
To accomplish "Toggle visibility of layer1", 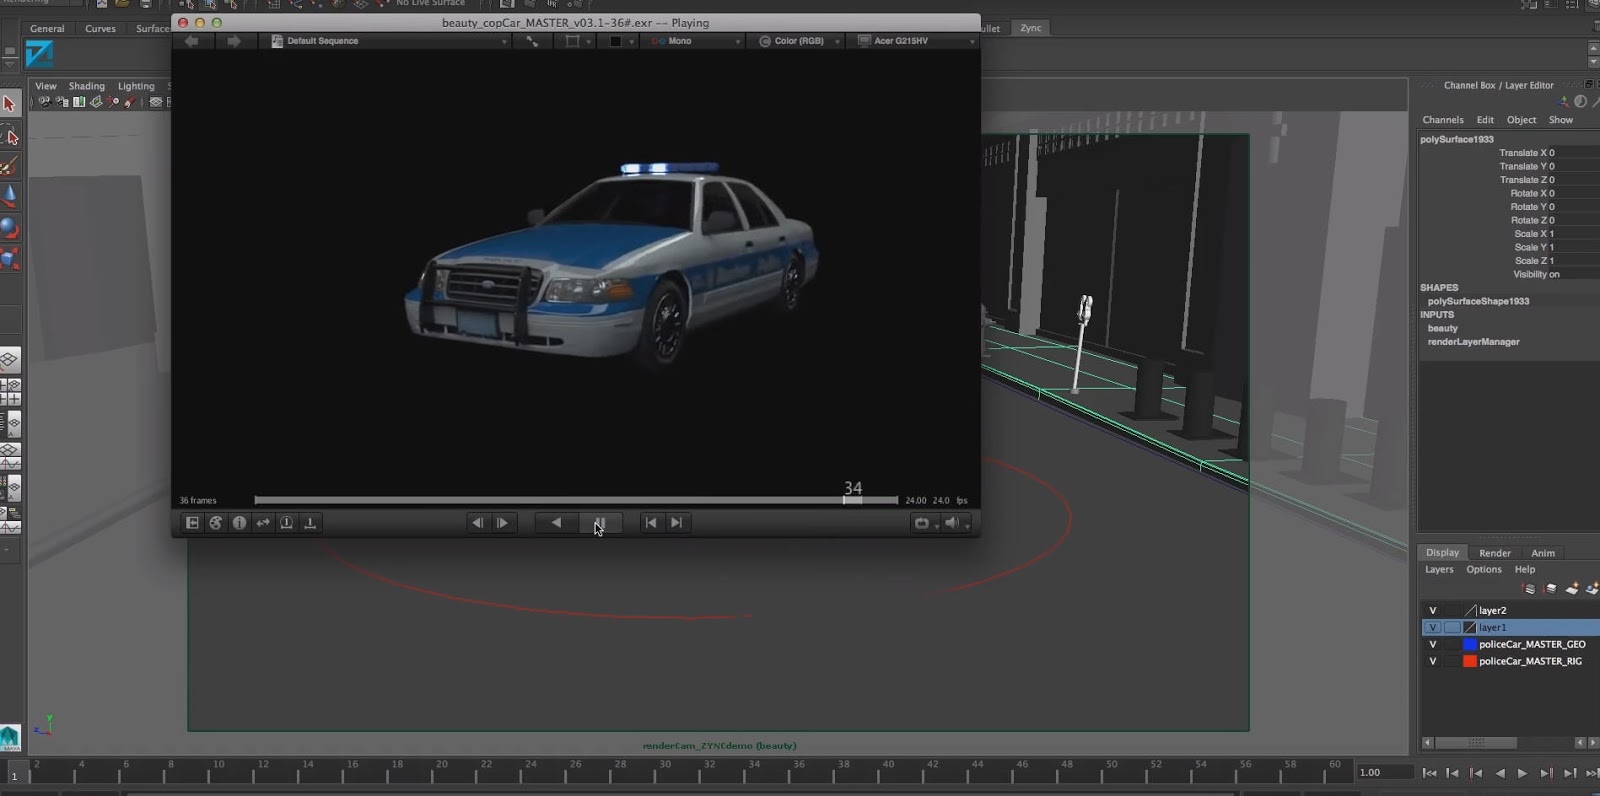I will (x=1432, y=628).
